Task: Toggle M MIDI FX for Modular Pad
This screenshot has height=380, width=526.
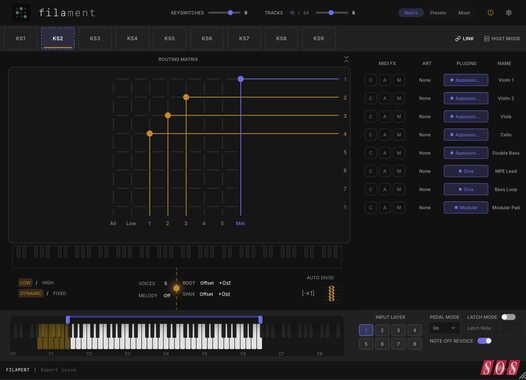Action: [x=399, y=208]
